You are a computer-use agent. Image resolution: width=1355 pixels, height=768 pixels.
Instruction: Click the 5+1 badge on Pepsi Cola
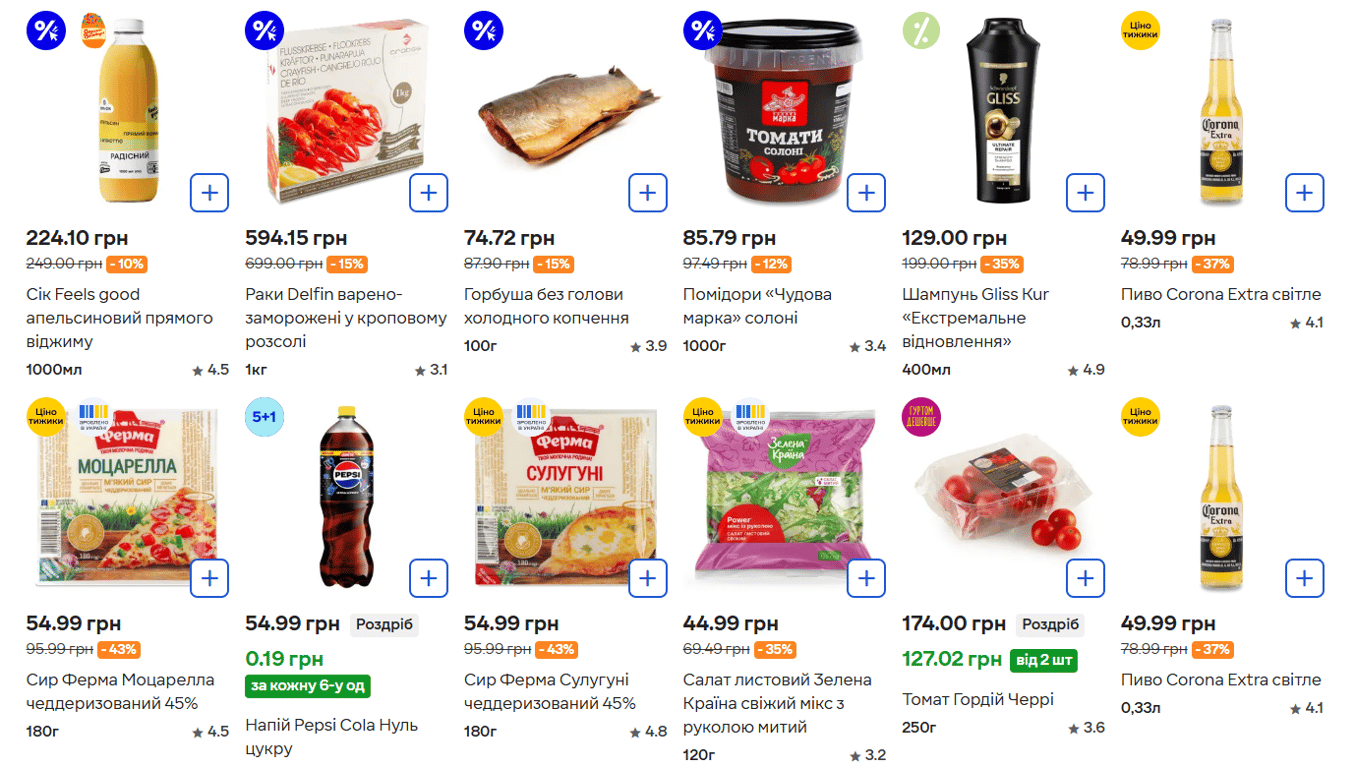coord(263,417)
